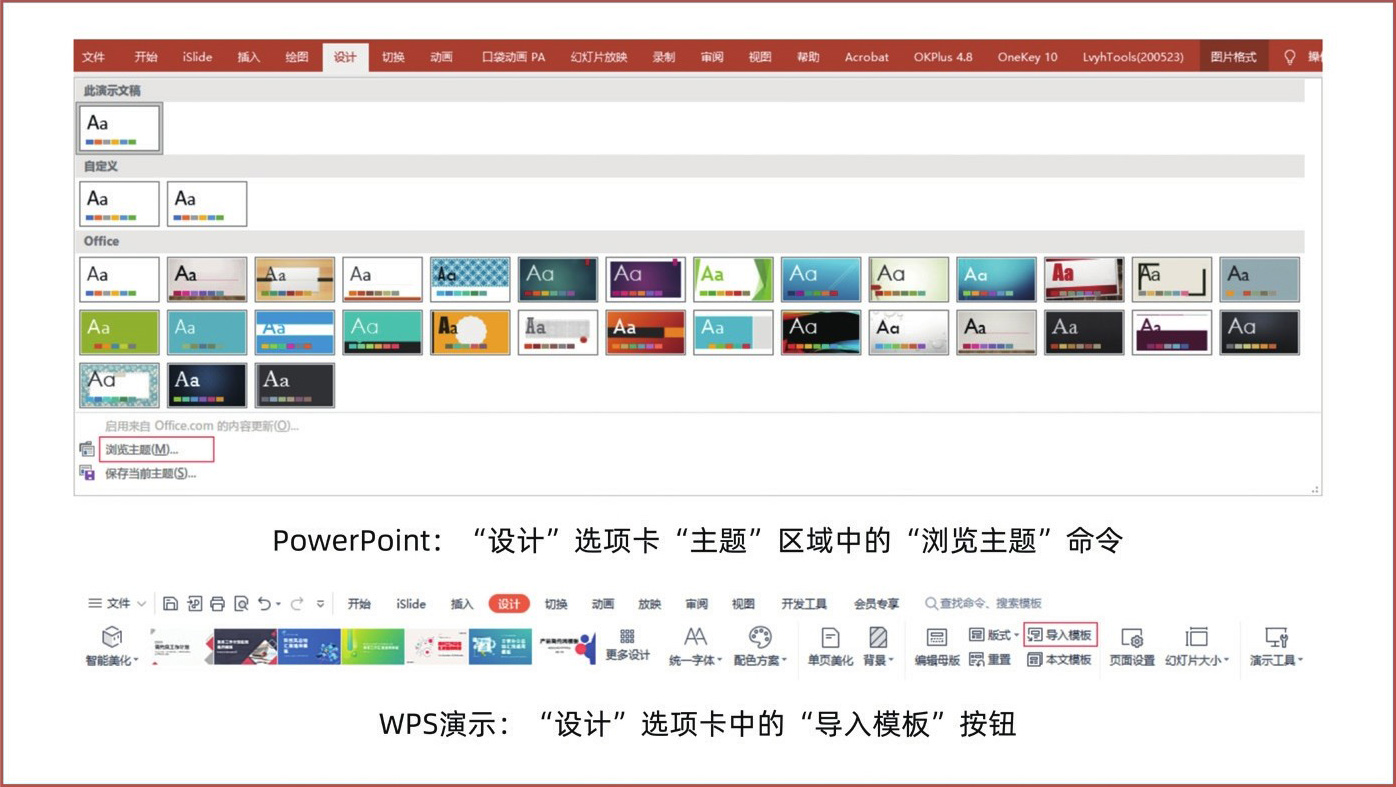The image size is (1396, 787).
Task: Click the redo arrow in WPS toolbar
Action: click(x=296, y=603)
